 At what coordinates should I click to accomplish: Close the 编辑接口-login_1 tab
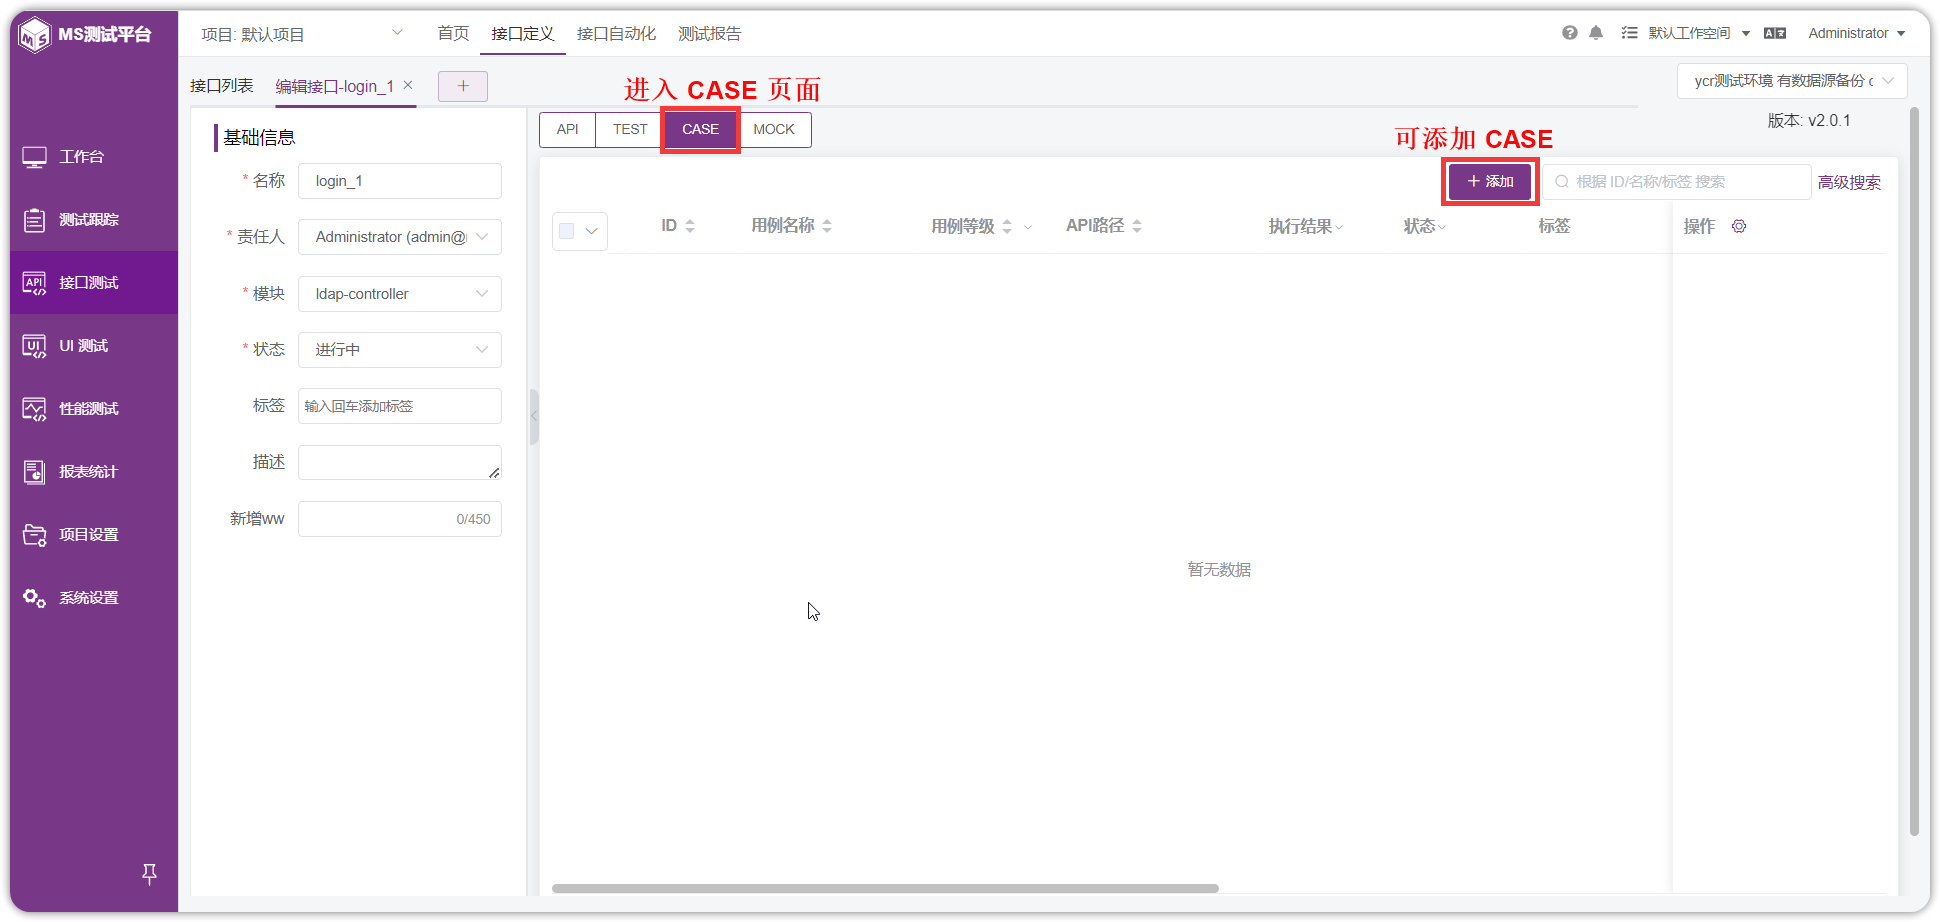[408, 85]
